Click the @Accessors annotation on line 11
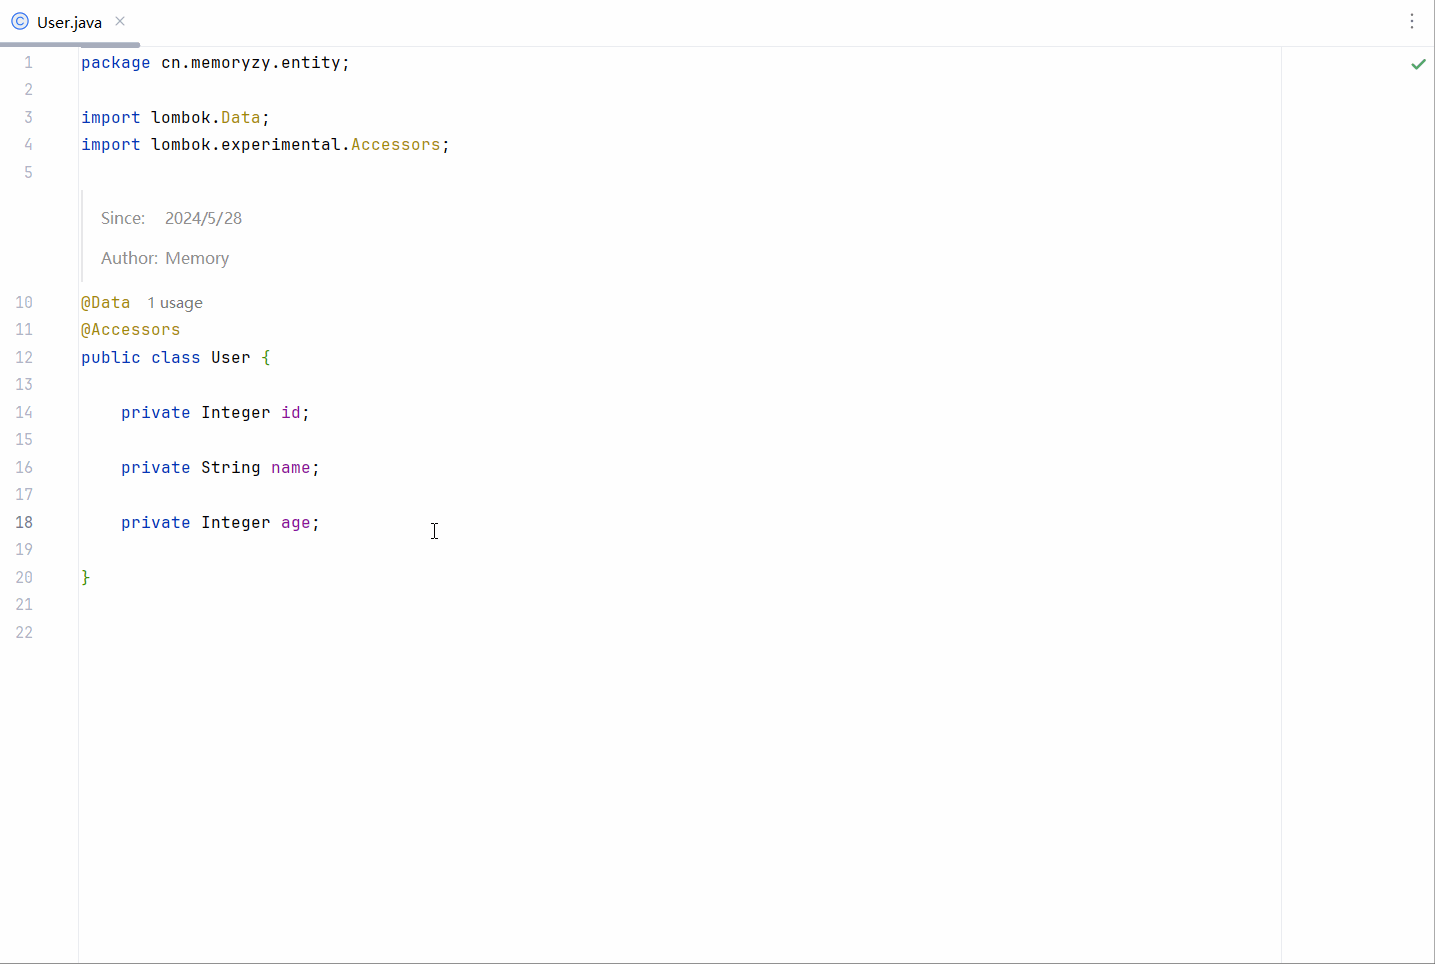This screenshot has width=1435, height=964. click(131, 330)
